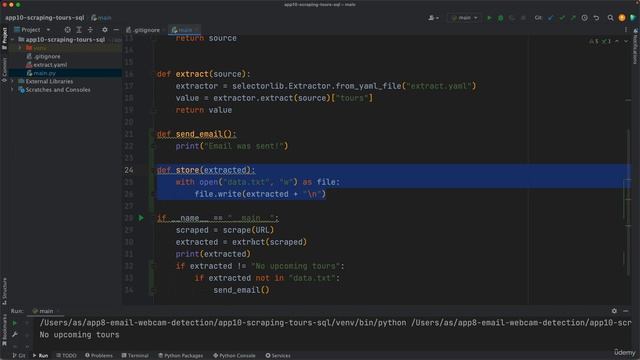Select the main editor tab
Viewport: 640px width, 360px height.
coord(184,30)
